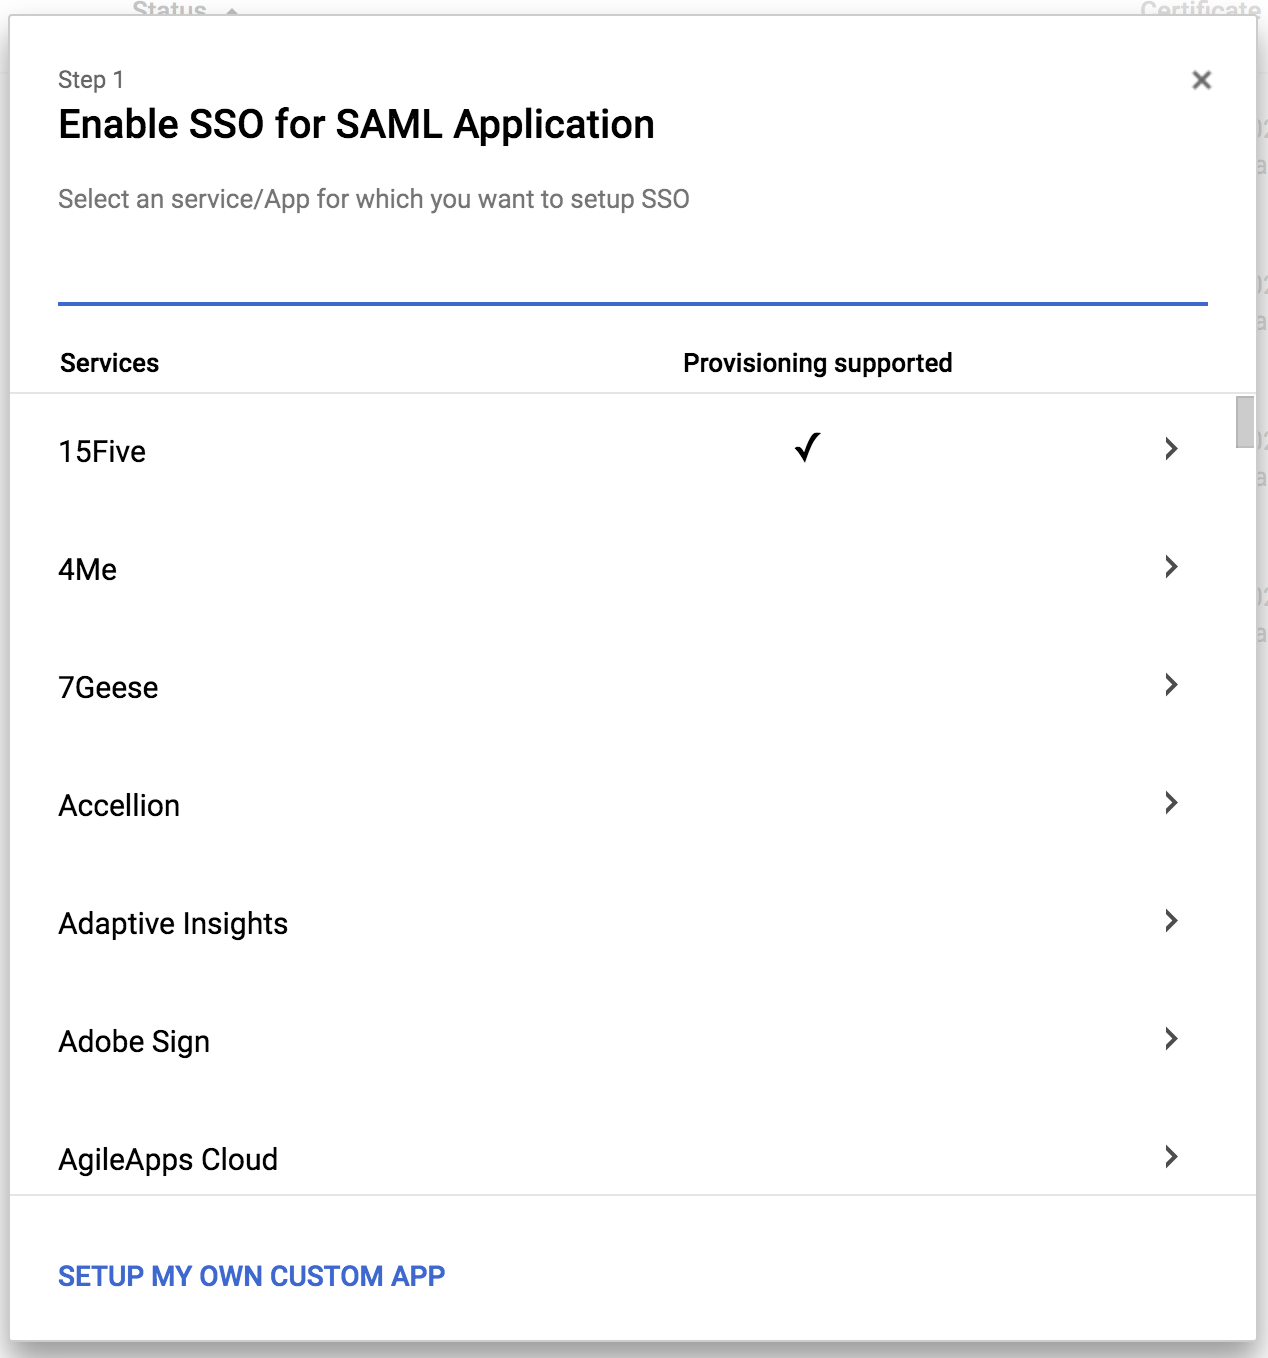Image resolution: width=1268 pixels, height=1358 pixels.
Task: Click the service search input field
Action: point(632,274)
